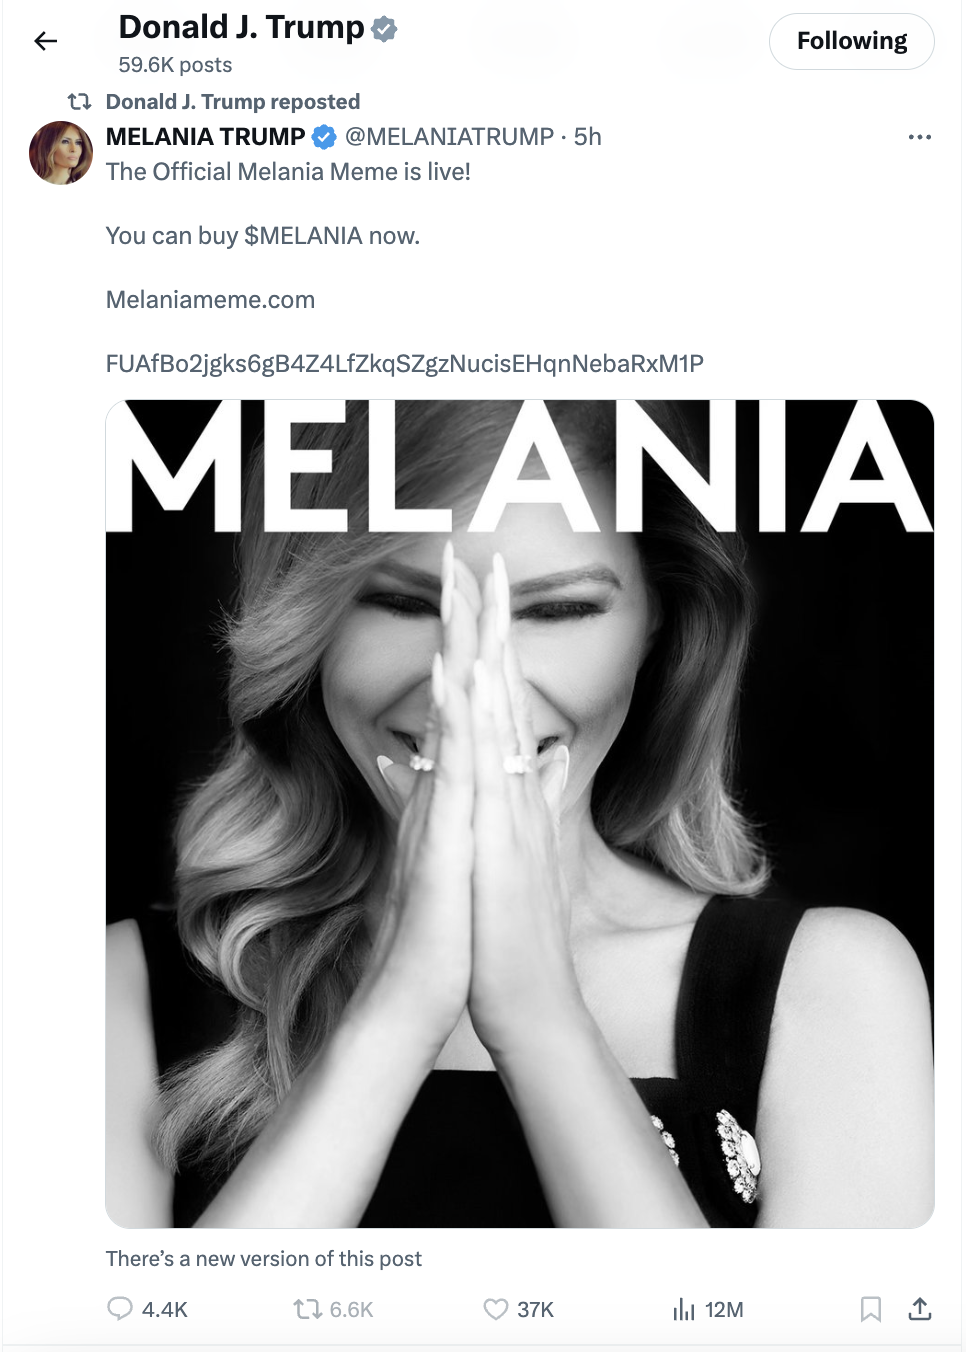The height and width of the screenshot is (1352, 966).
Task: Open post view count analytics
Action: coord(683,1308)
